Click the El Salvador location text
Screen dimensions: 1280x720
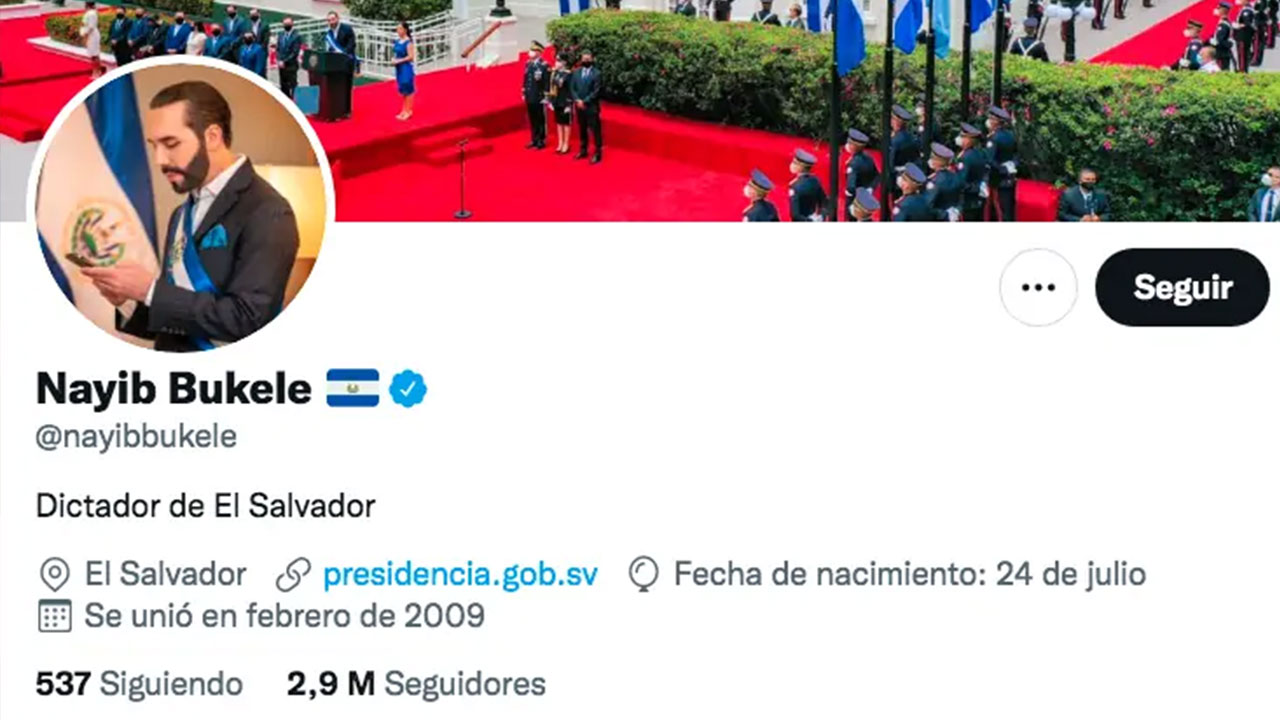(x=165, y=574)
